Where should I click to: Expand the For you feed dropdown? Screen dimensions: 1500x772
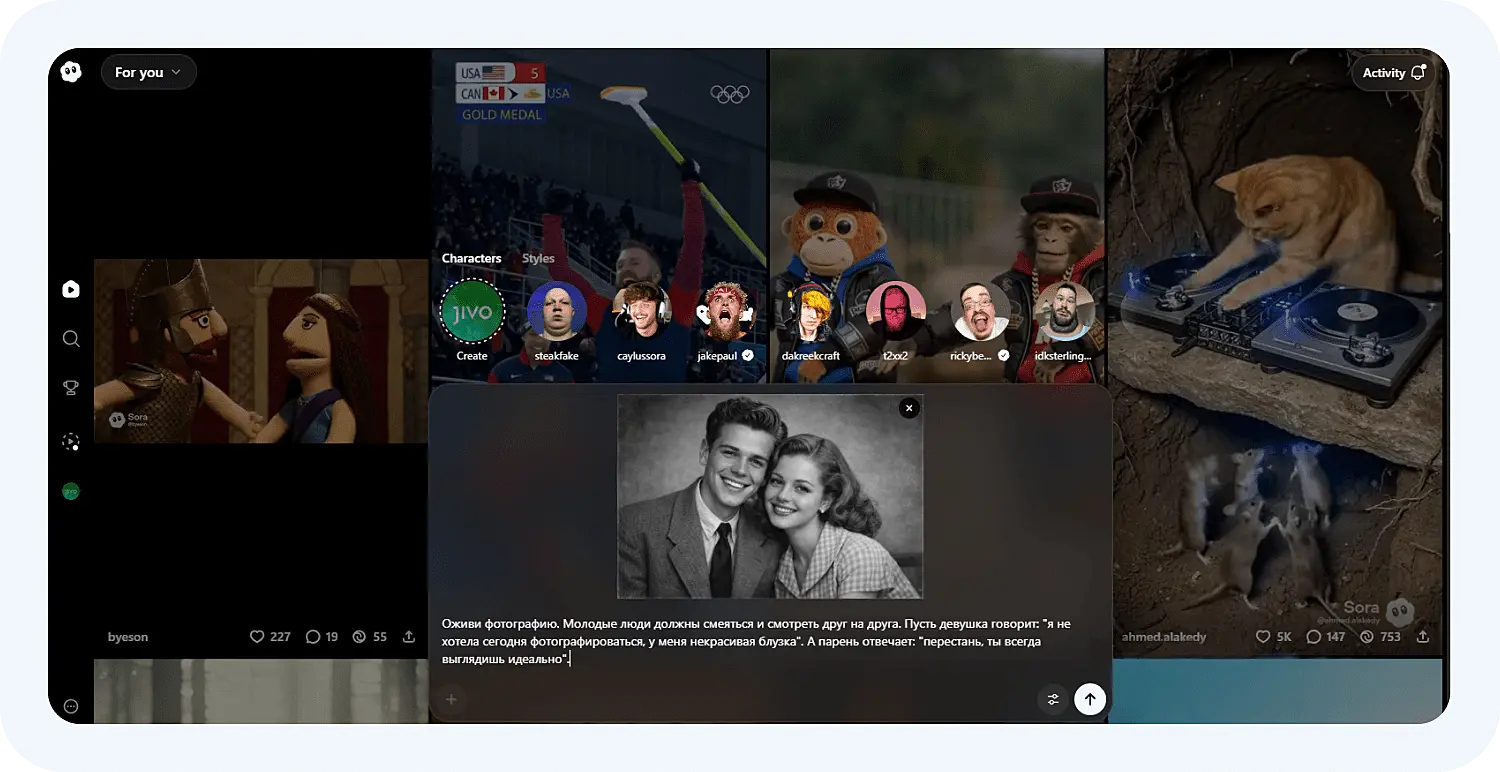149,72
